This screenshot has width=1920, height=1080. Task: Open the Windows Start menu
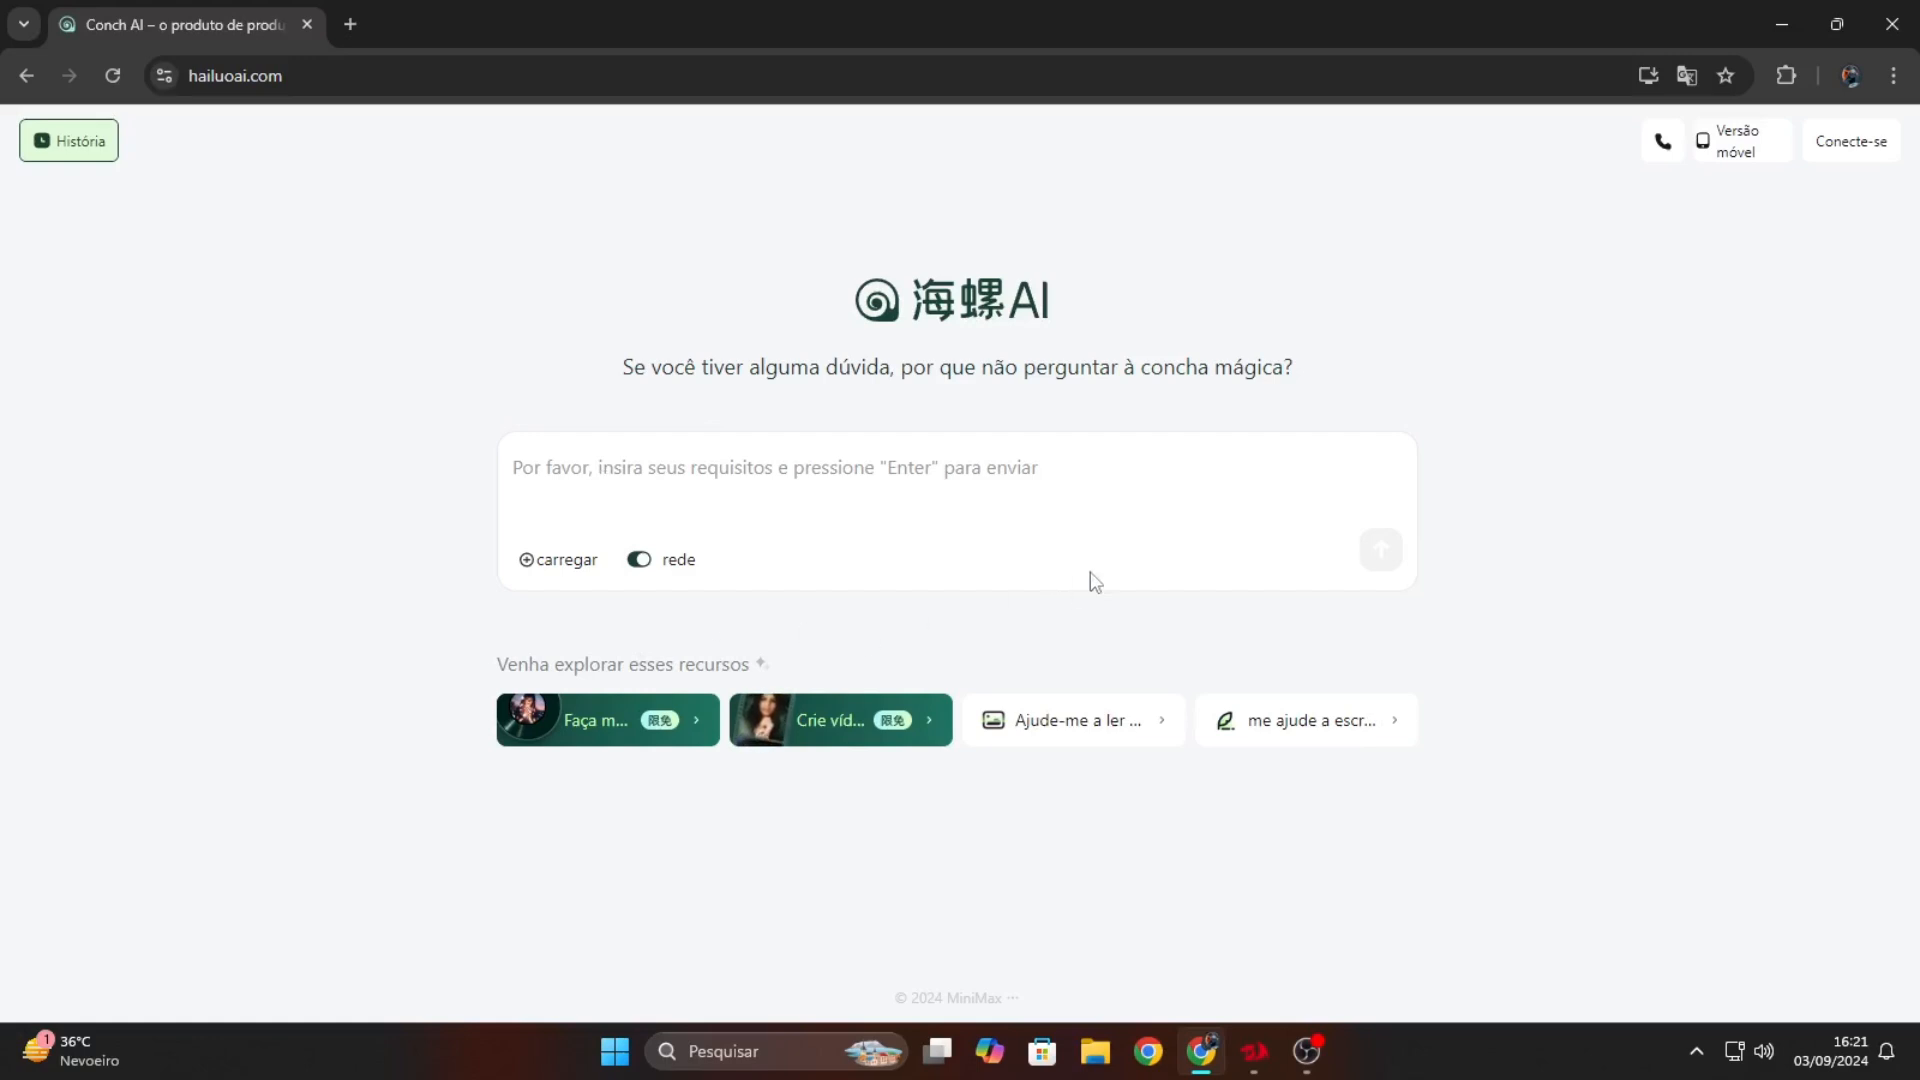[615, 1051]
